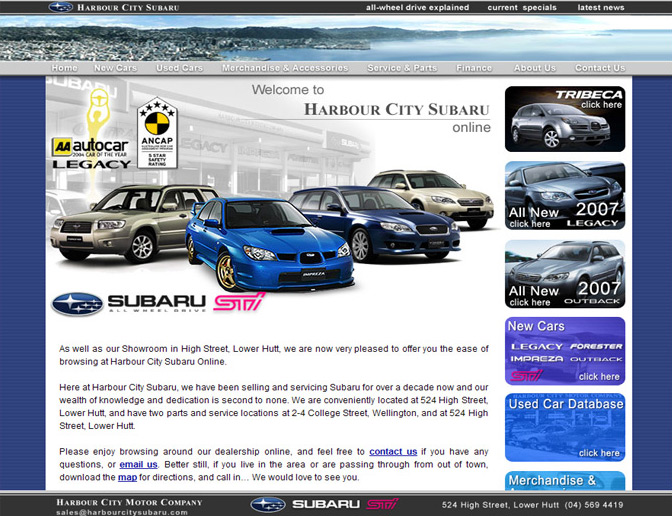
Task: Click the footer address 524 High Street, Lower Hutt
Action: [x=500, y=505]
